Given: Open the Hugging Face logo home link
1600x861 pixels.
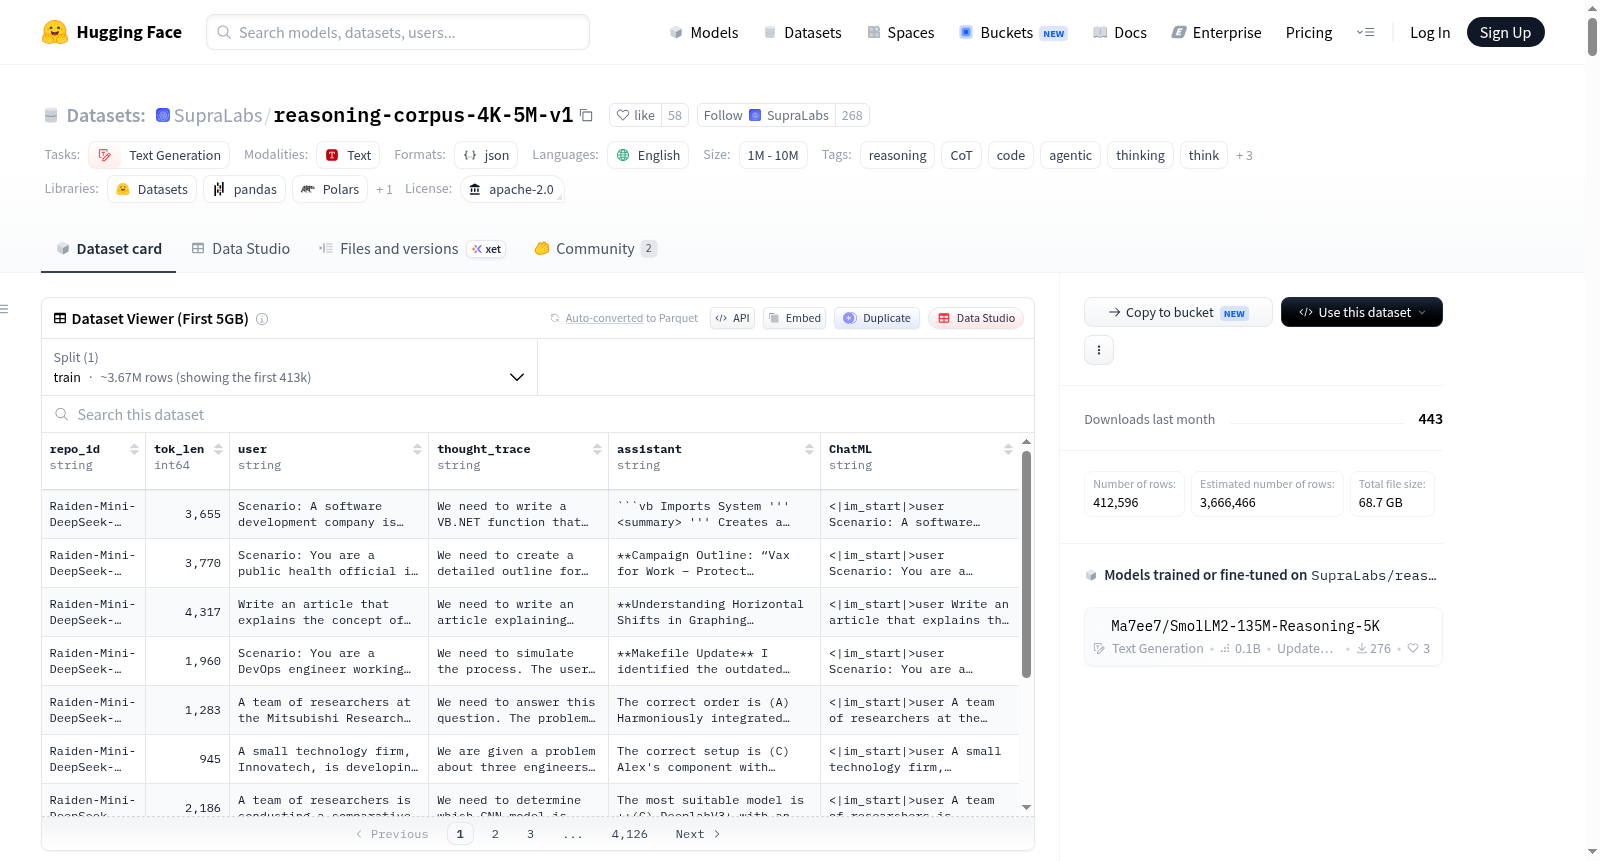Looking at the screenshot, I should click(x=112, y=32).
